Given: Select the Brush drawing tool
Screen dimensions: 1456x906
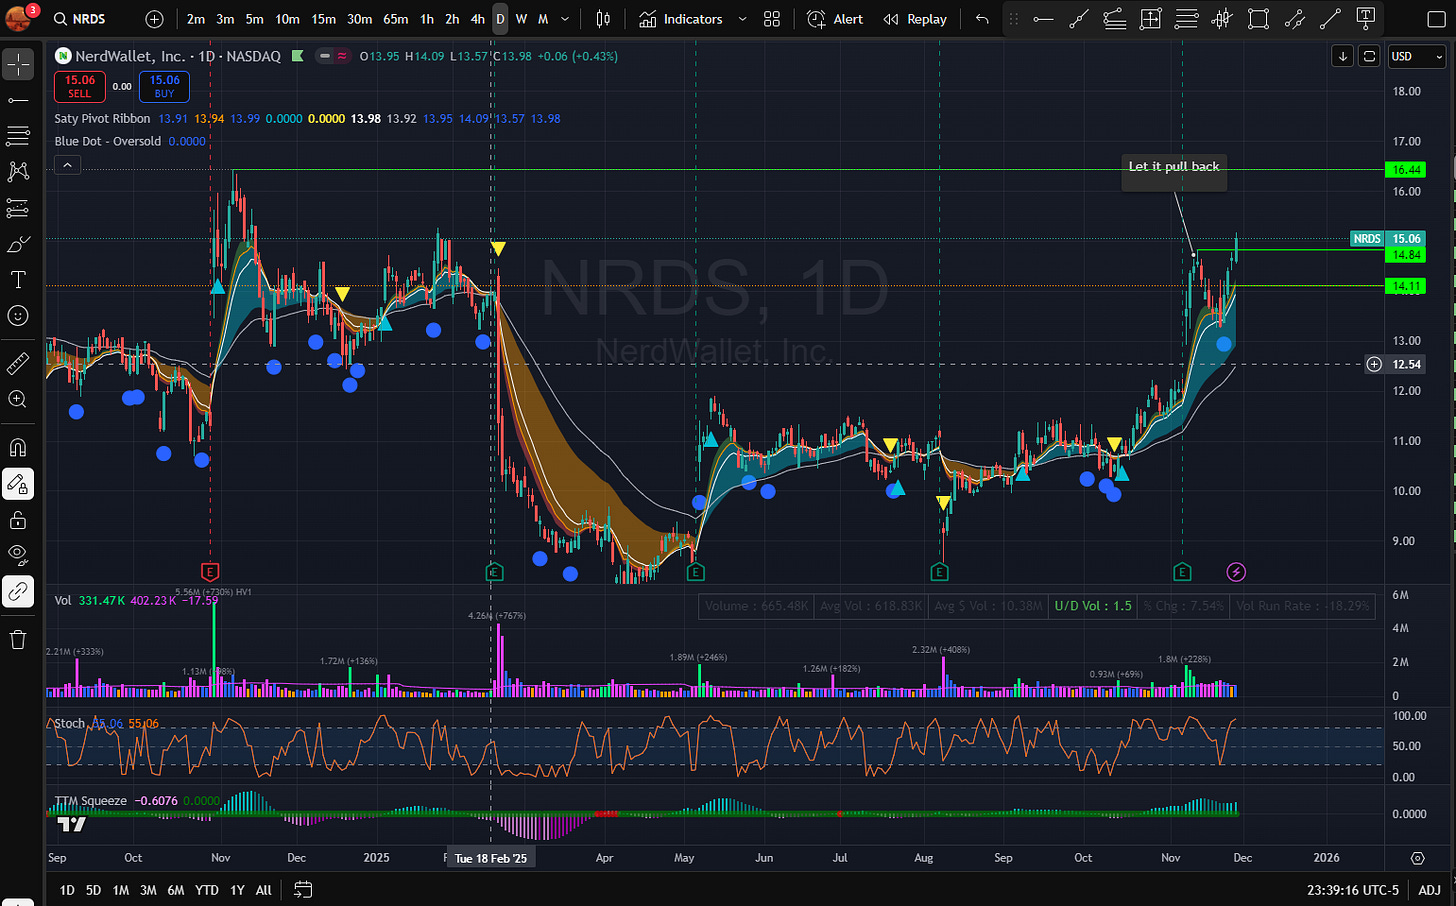Looking at the screenshot, I should [x=18, y=244].
